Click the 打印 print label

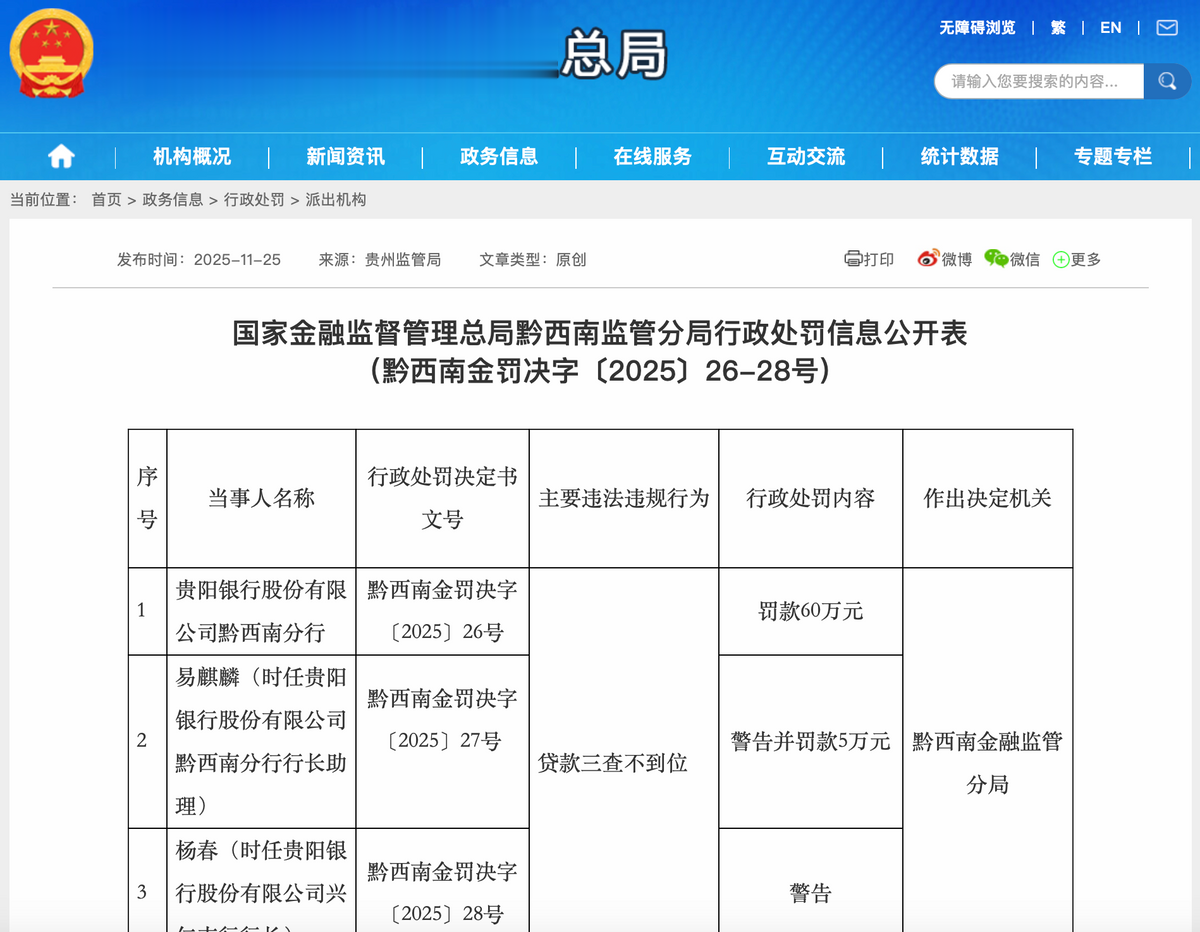click(879, 259)
